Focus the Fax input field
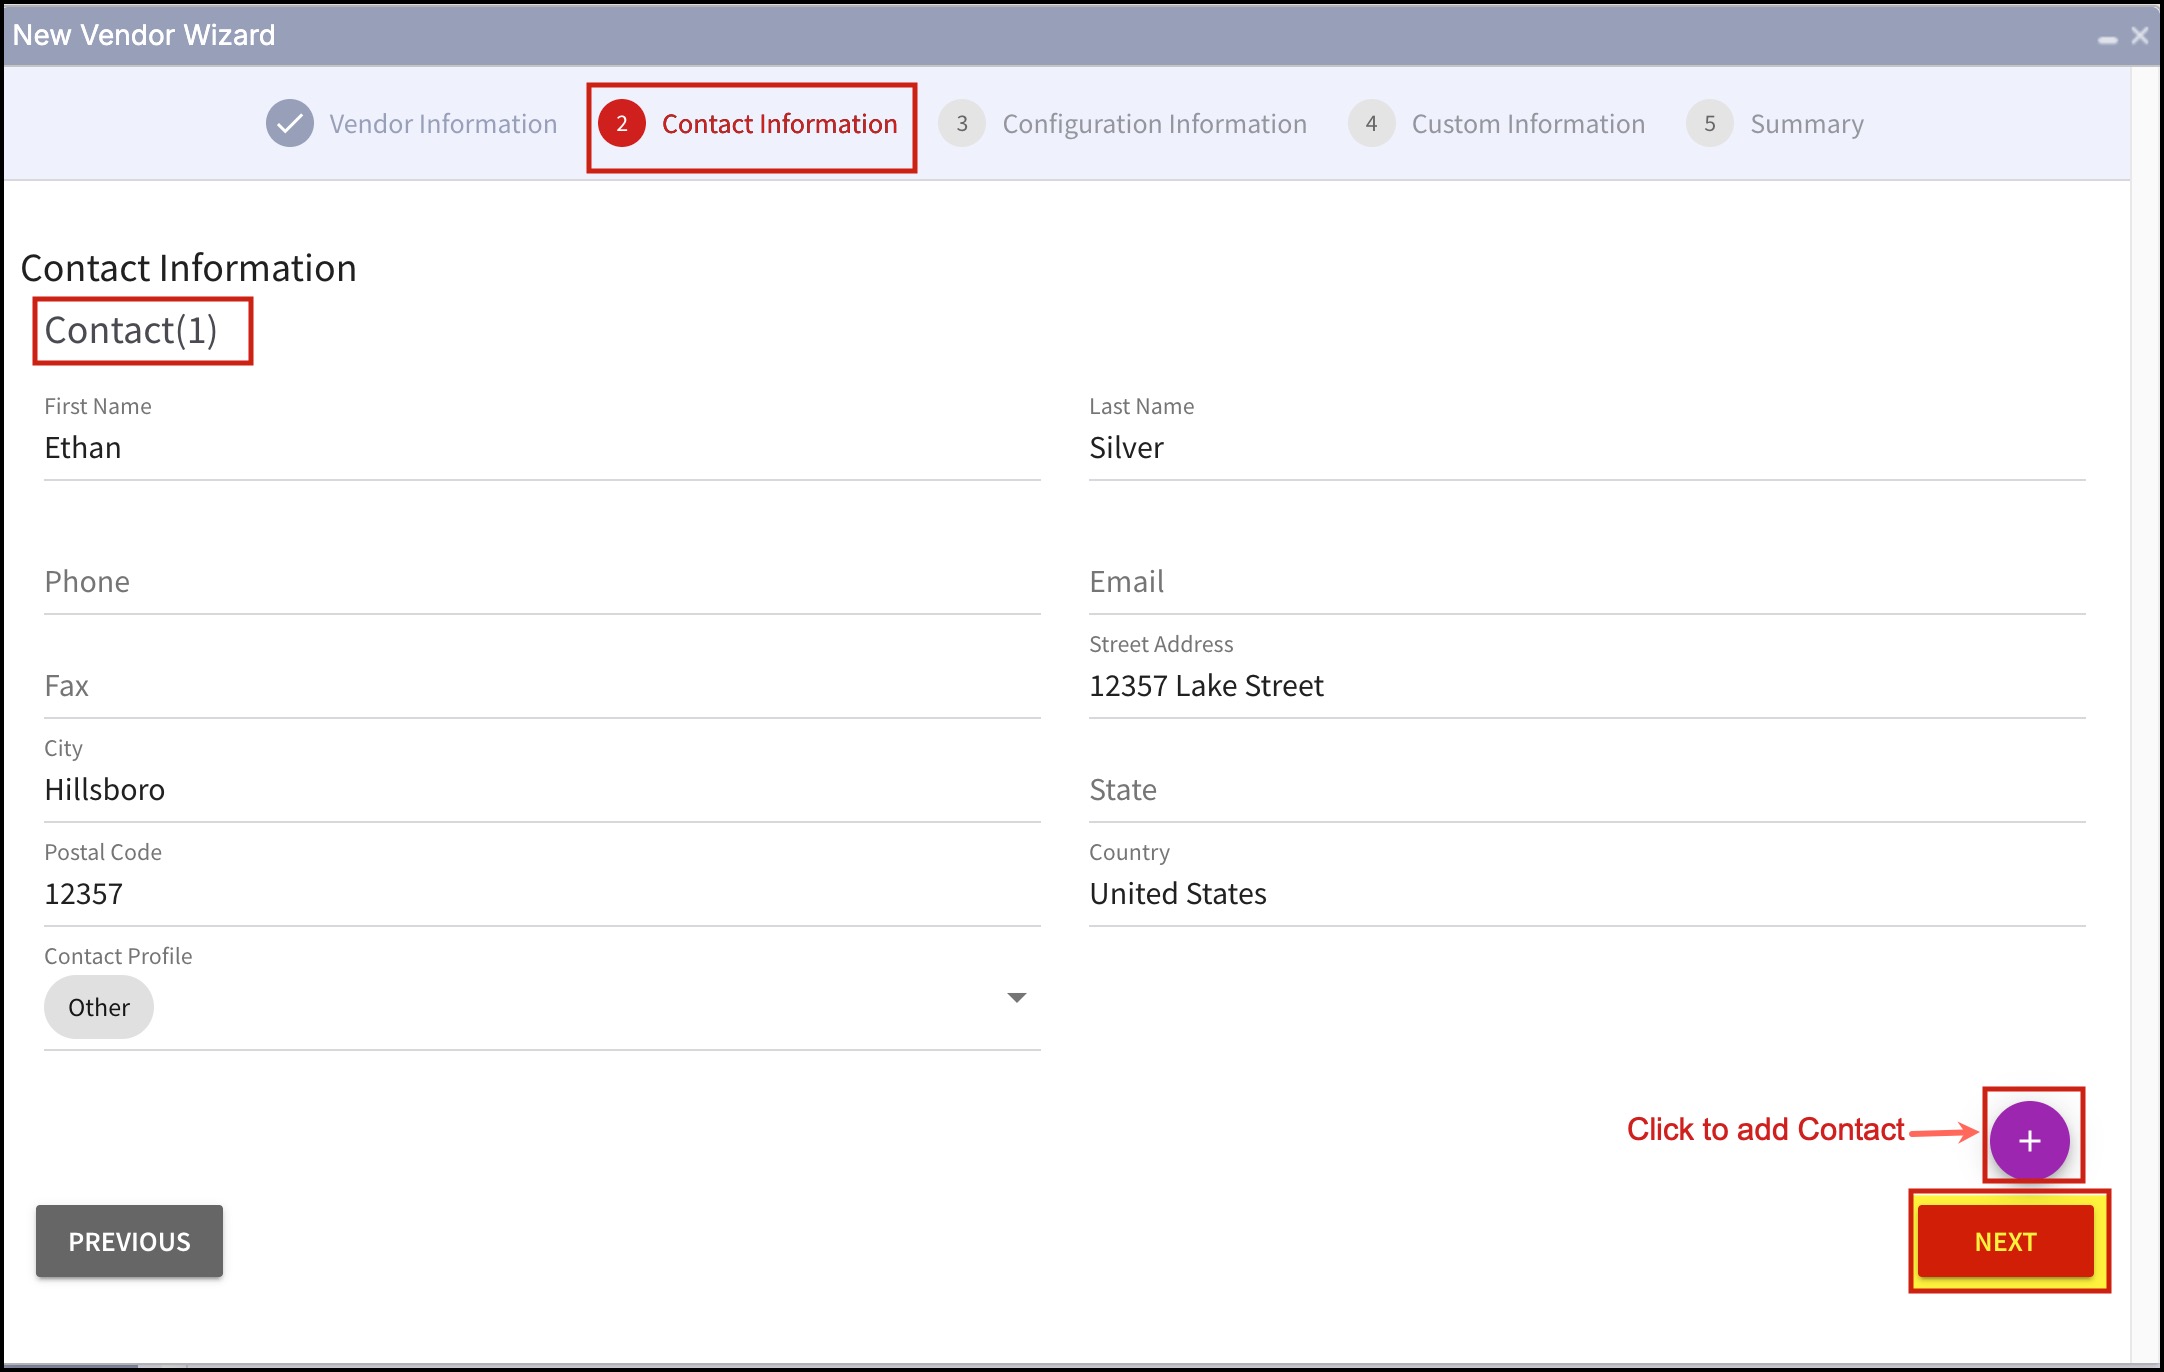 [542, 686]
